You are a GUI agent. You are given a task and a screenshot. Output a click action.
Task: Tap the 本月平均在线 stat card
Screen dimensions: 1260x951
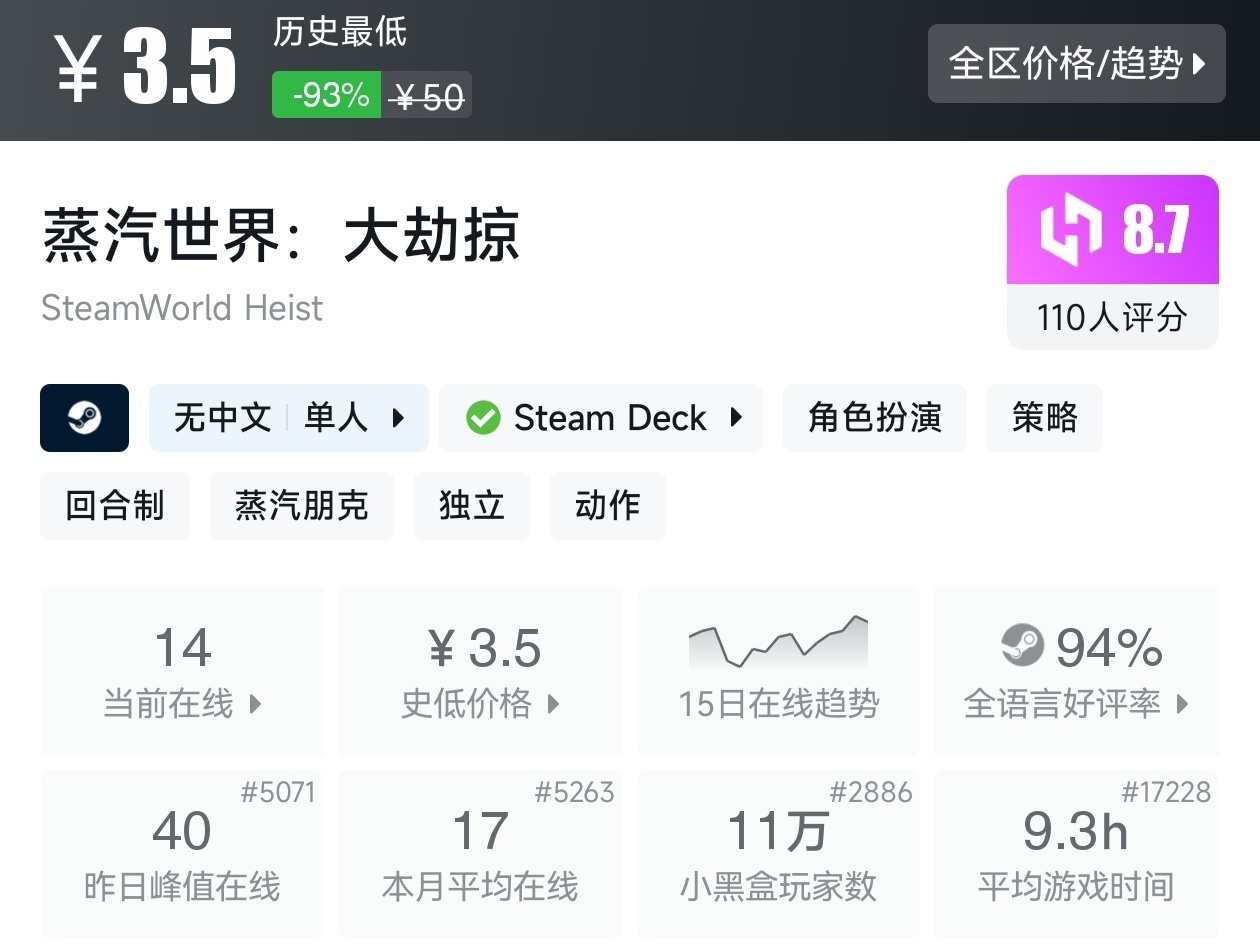pyautogui.click(x=481, y=854)
